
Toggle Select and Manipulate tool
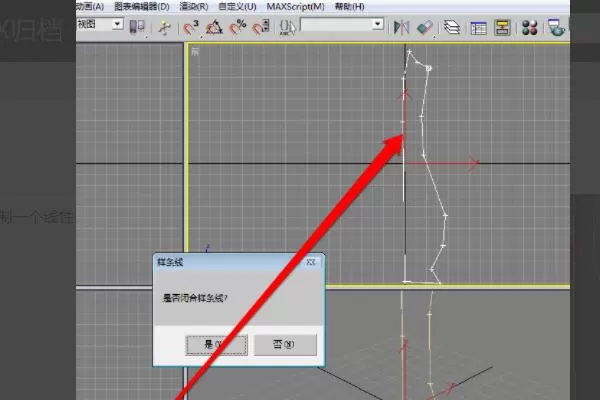(x=165, y=28)
